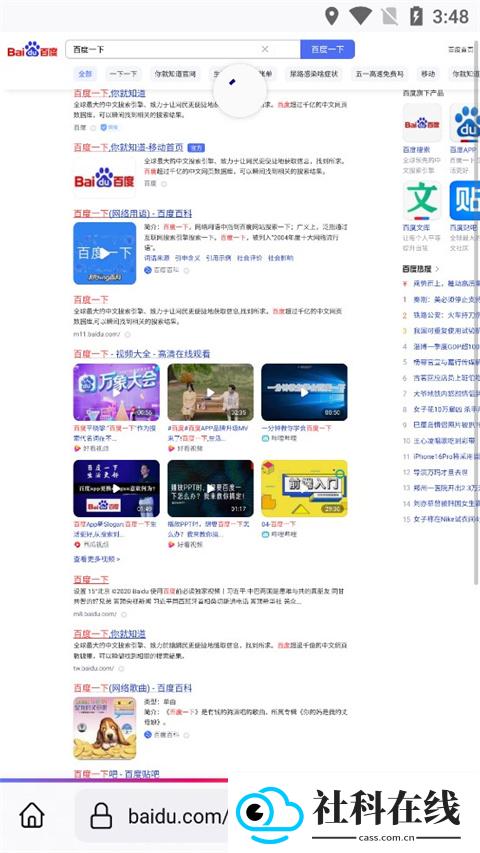The width and height of the screenshot is (480, 853).
Task: Click the blue shield badge under the first result
Action: click(103, 127)
